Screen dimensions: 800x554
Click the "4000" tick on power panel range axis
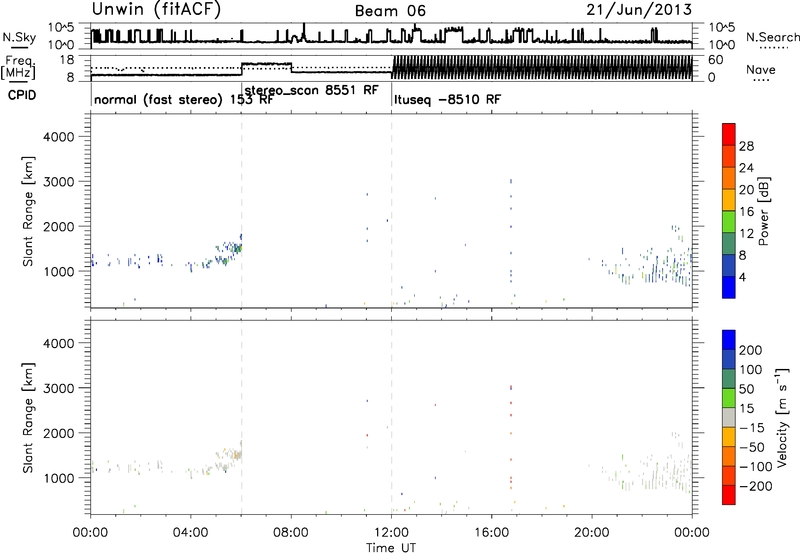[x=59, y=137]
